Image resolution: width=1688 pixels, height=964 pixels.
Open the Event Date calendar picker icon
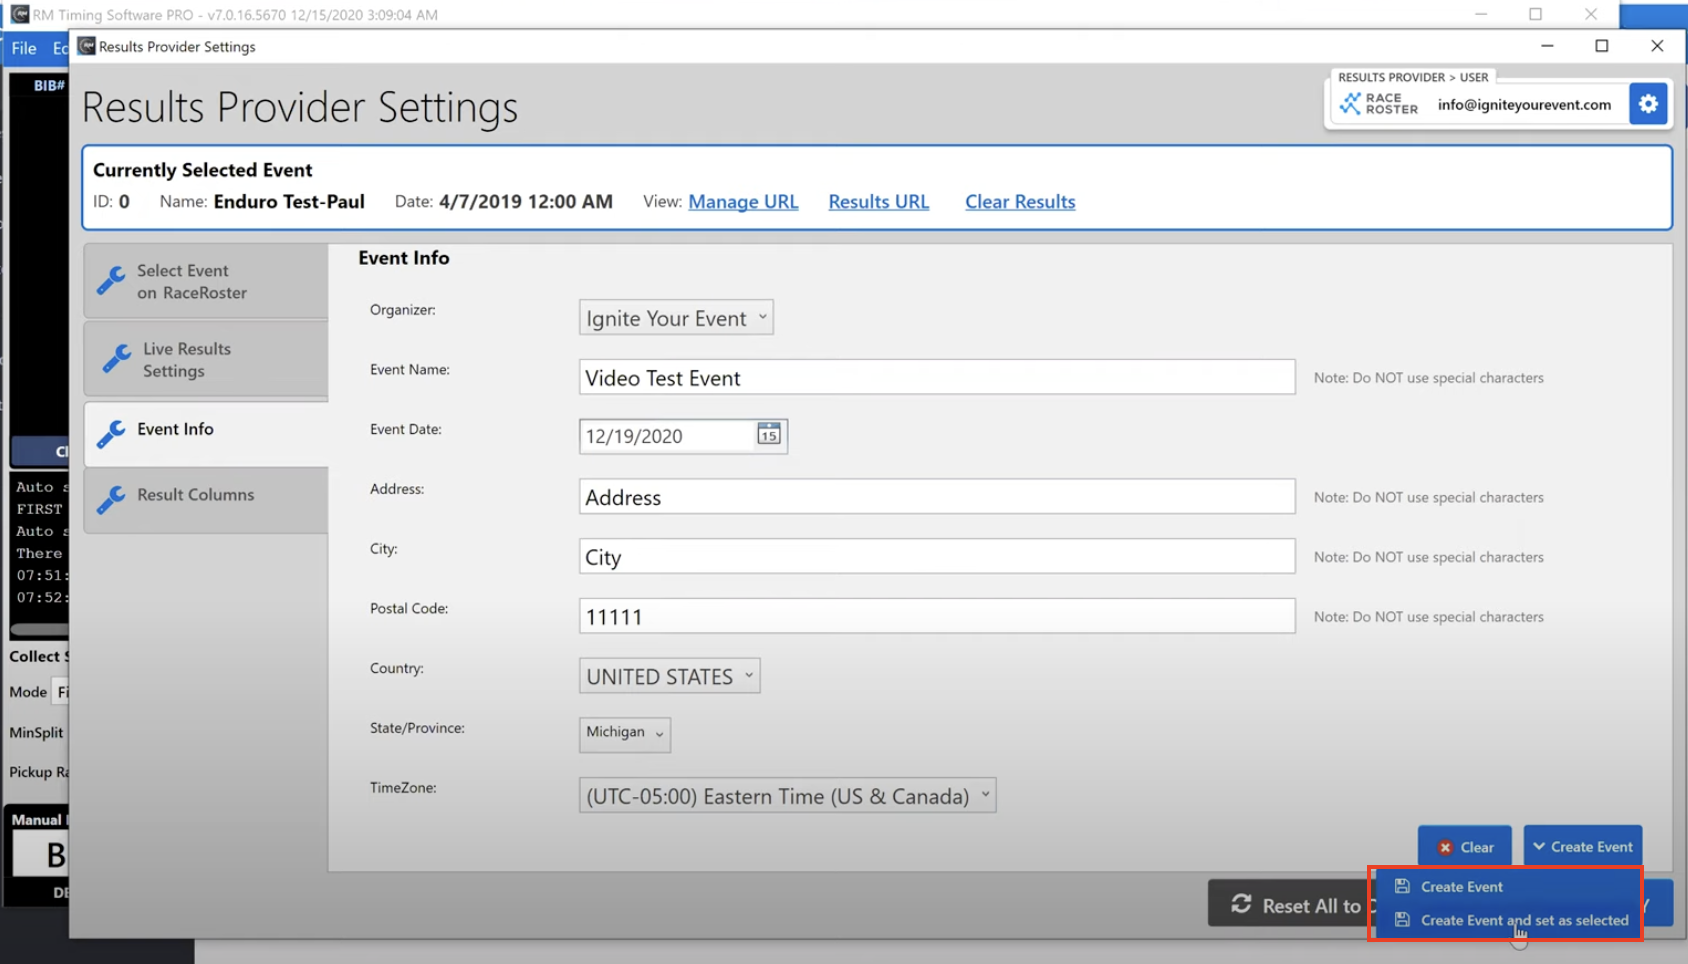(768, 435)
